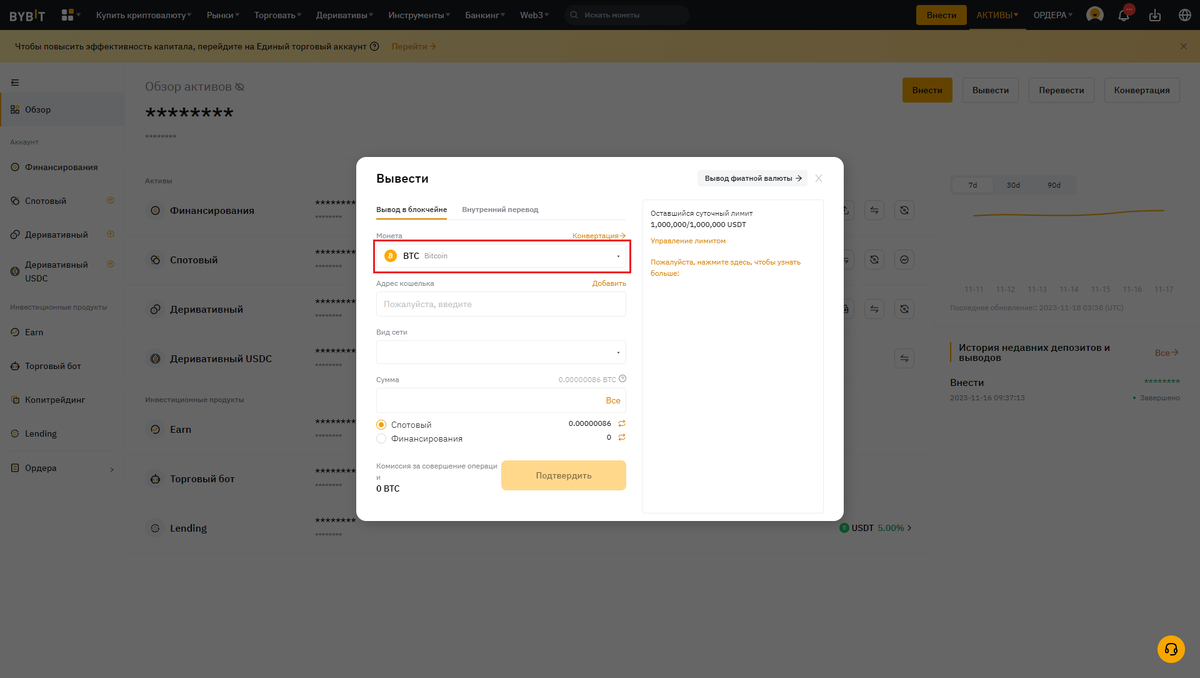Expand the Торговать menu

click(x=279, y=15)
